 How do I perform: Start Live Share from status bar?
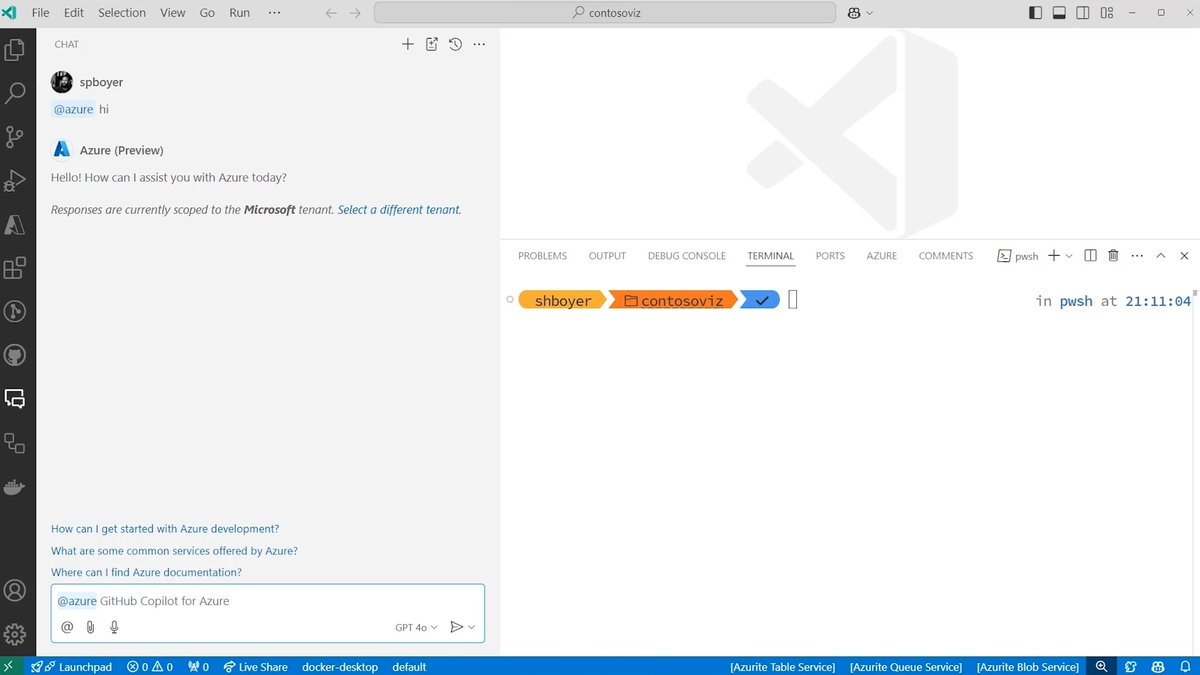[x=255, y=666]
